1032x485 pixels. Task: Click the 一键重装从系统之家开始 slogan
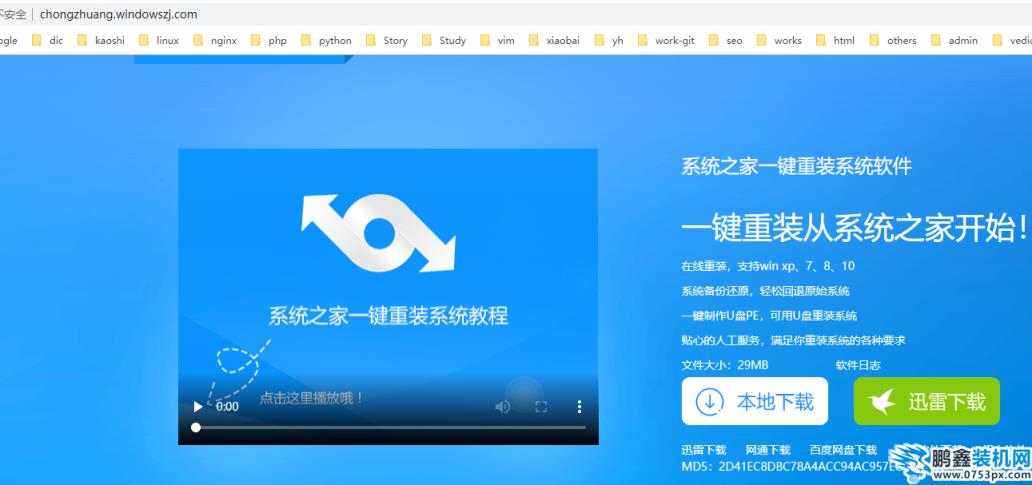855,228
